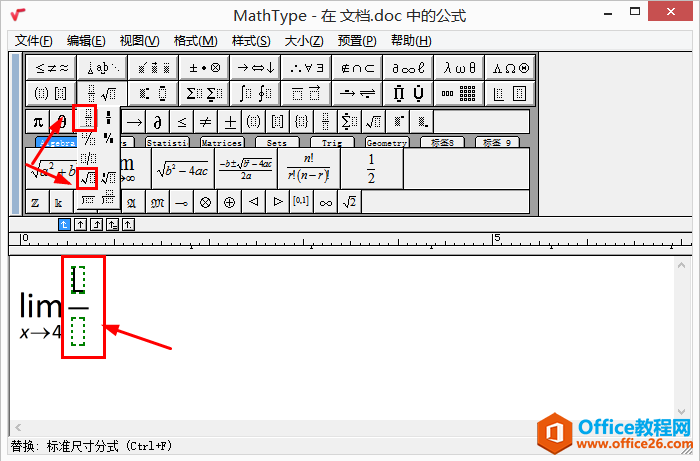Insert the curly braces template
Screen dimensions: 700x461
click(302, 121)
